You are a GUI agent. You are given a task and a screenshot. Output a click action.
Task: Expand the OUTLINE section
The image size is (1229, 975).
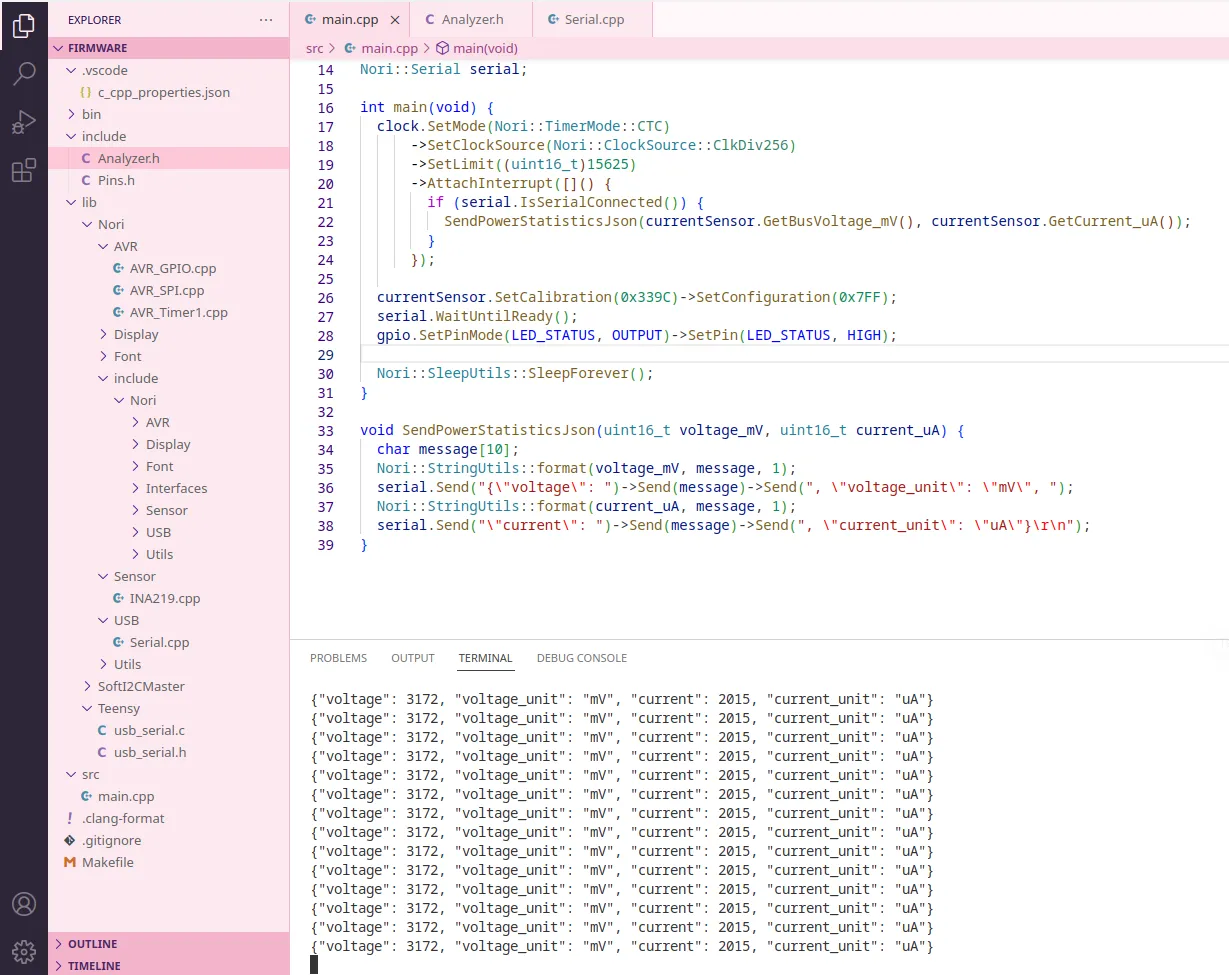coord(92,944)
